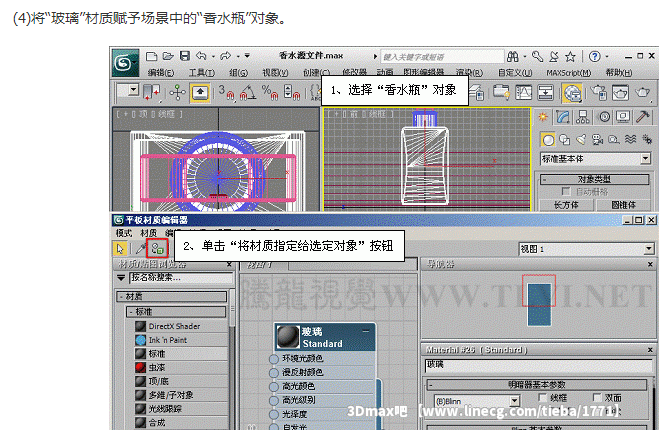The height and width of the screenshot is (430, 659).
Task: Open the highlighted Material Editor toolbar icon
Action: (572, 93)
